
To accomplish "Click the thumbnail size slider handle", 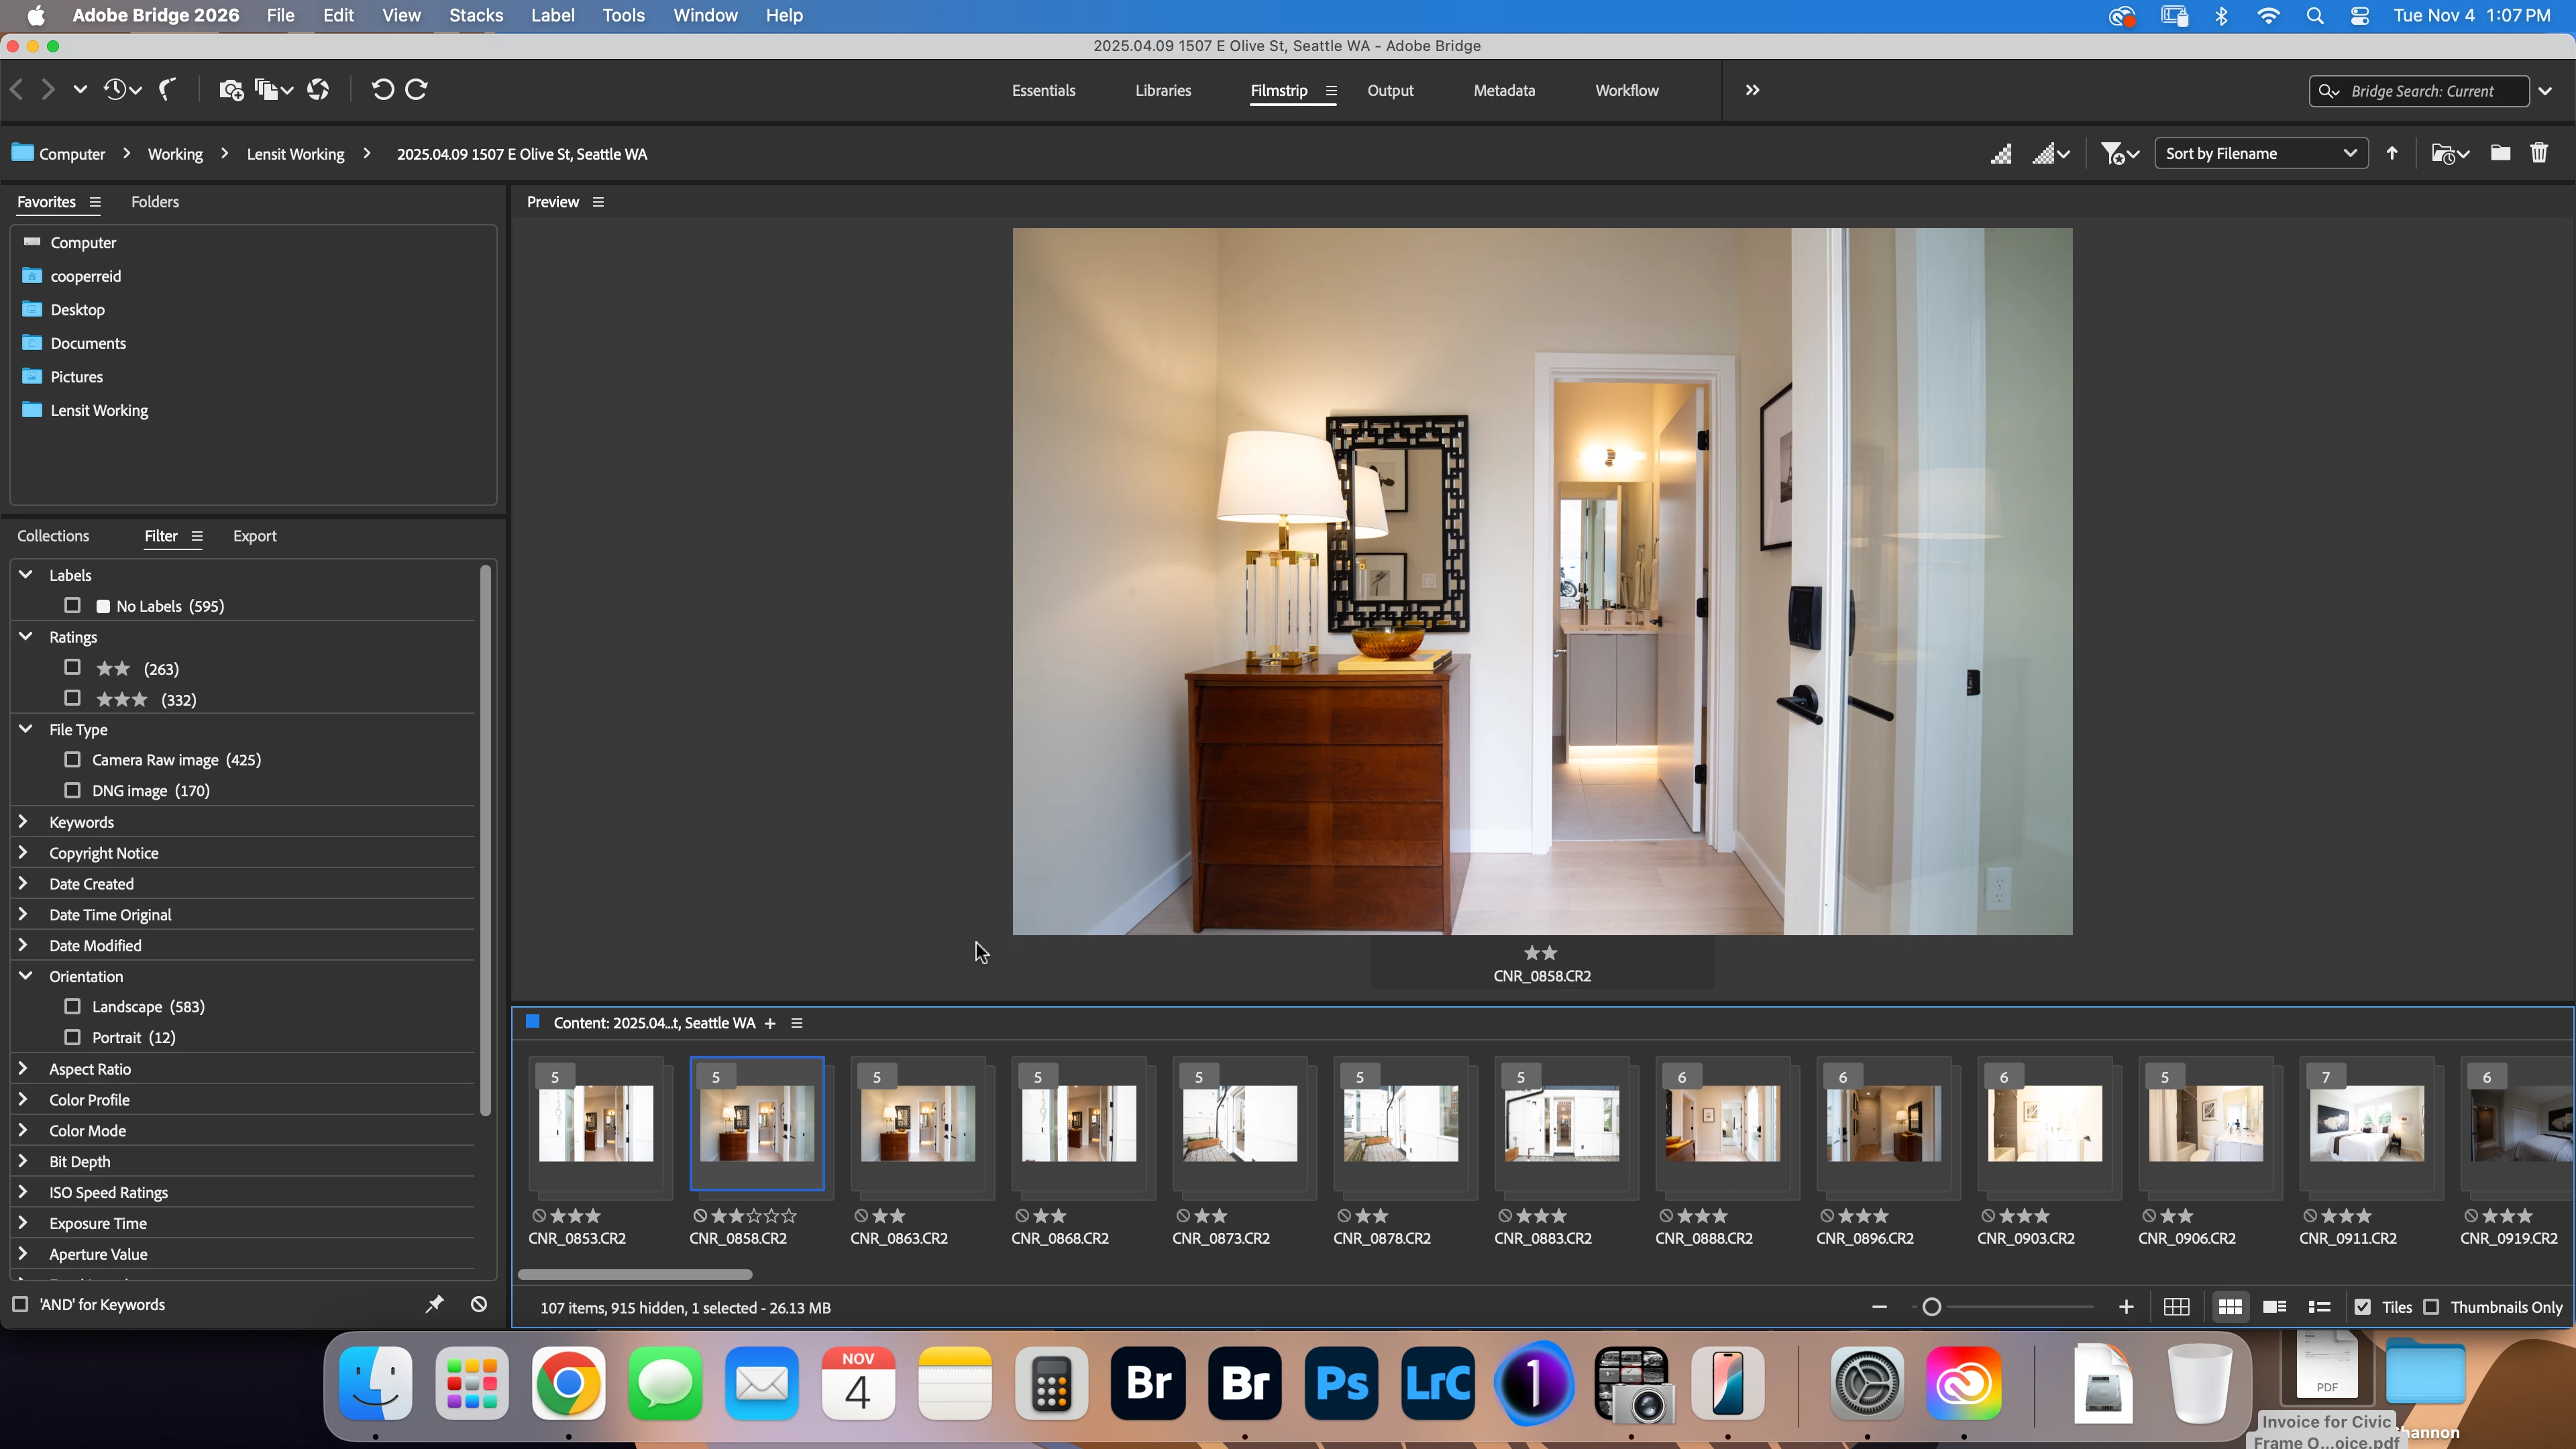I will 1932,1307.
